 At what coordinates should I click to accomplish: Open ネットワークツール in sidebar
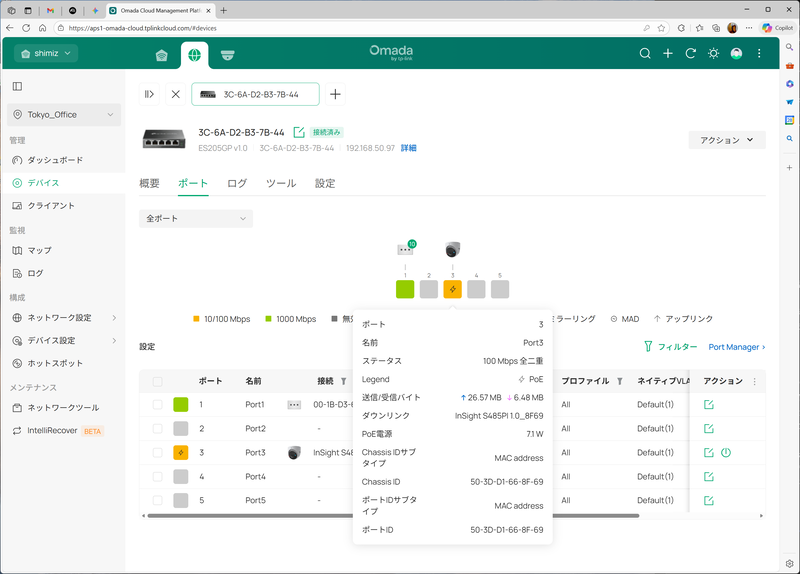pyautogui.click(x=64, y=408)
